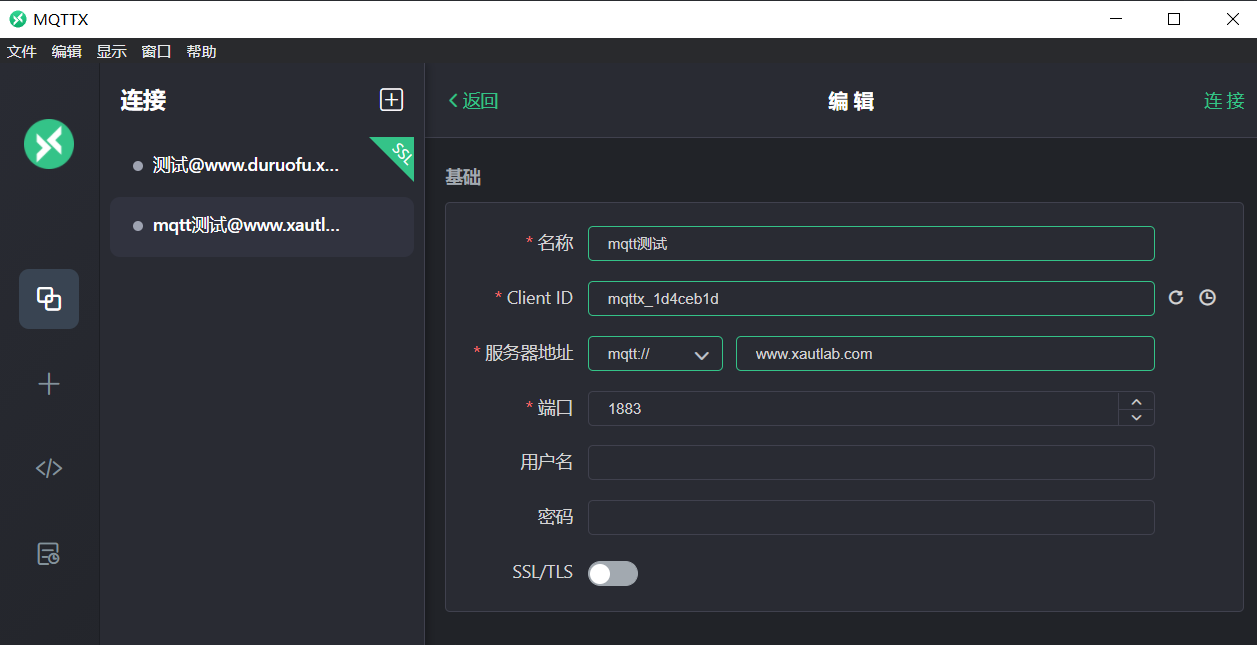Viewport: 1257px width, 645px height.
Task: Click the 密码 input field
Action: pos(870,518)
